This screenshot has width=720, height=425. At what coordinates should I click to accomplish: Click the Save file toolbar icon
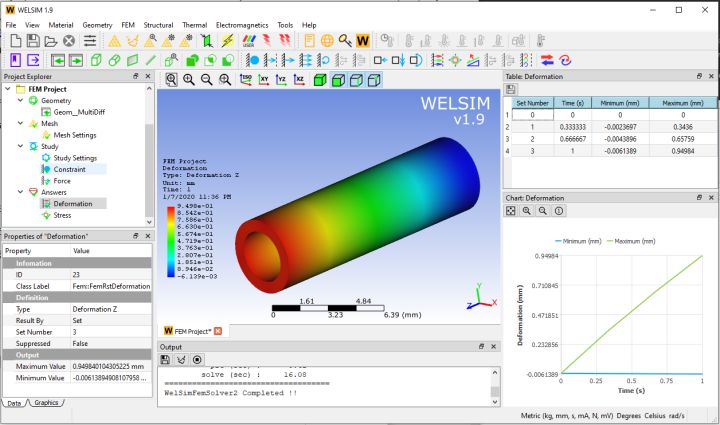(33, 41)
